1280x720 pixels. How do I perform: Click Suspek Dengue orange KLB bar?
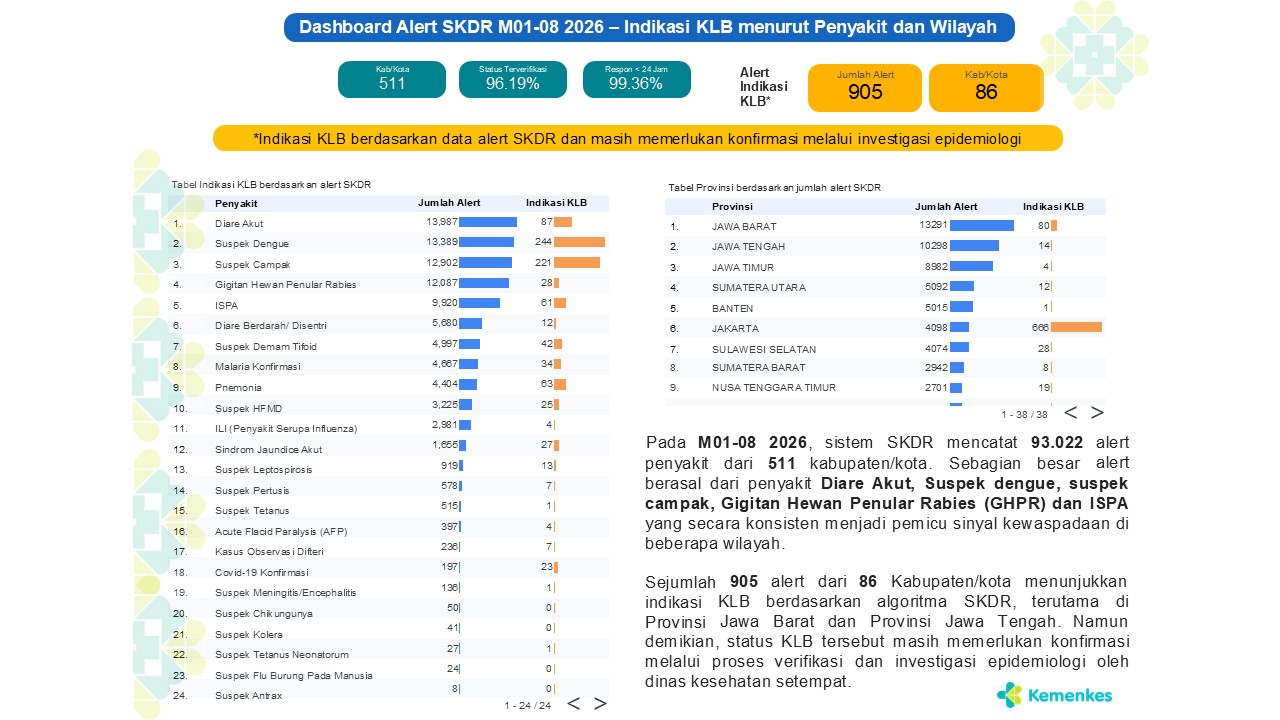click(579, 243)
